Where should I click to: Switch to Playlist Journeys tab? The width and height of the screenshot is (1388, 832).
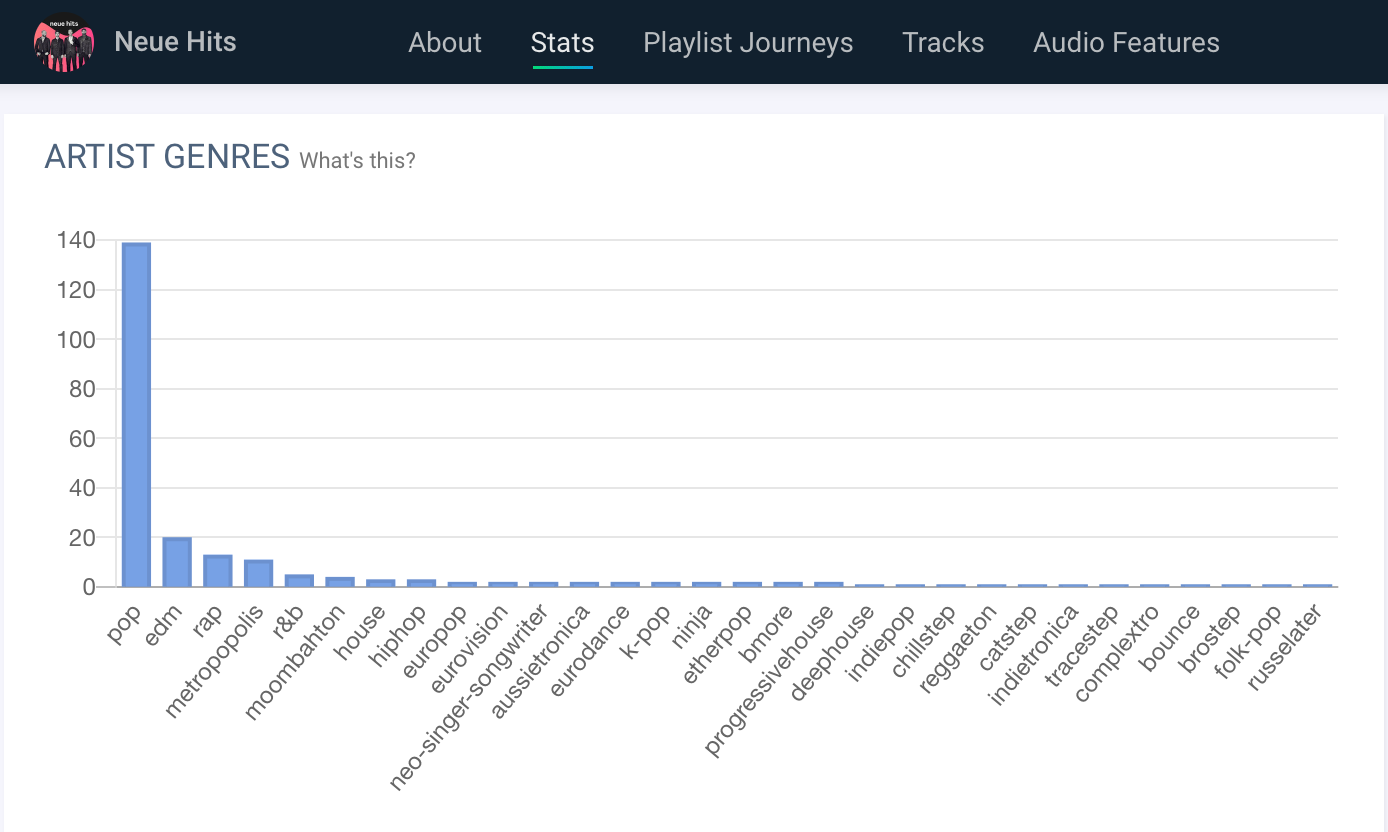point(748,43)
